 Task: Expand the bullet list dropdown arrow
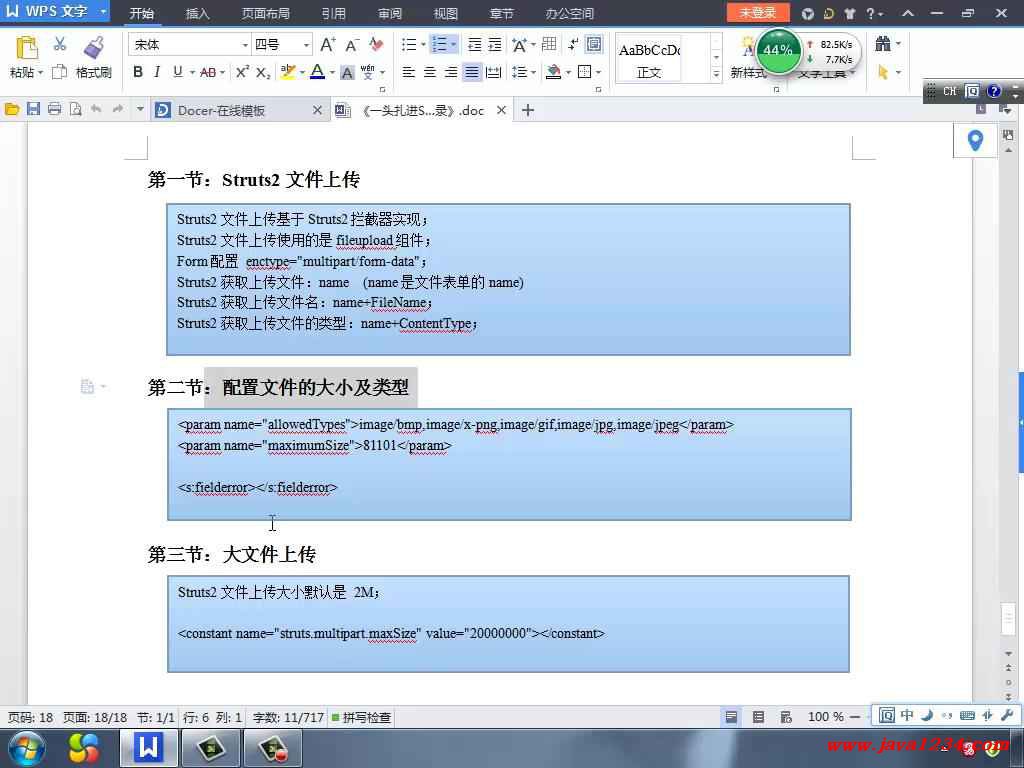[x=423, y=44]
